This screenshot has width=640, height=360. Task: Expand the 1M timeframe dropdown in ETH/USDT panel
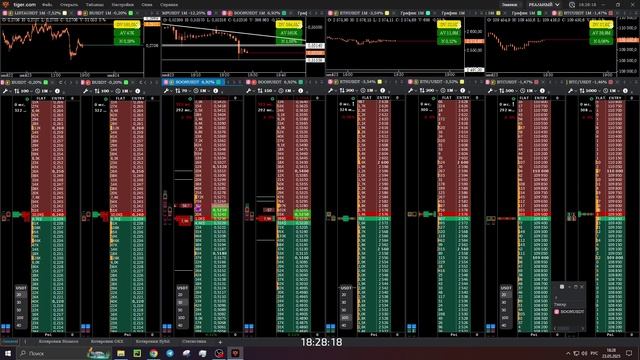click(x=449, y=91)
